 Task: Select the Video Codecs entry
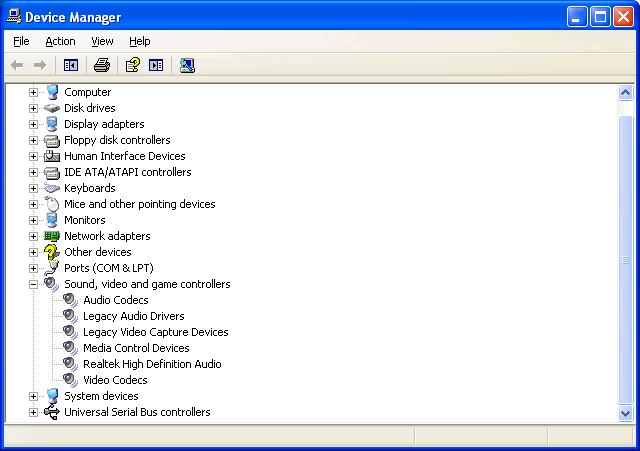(115, 380)
